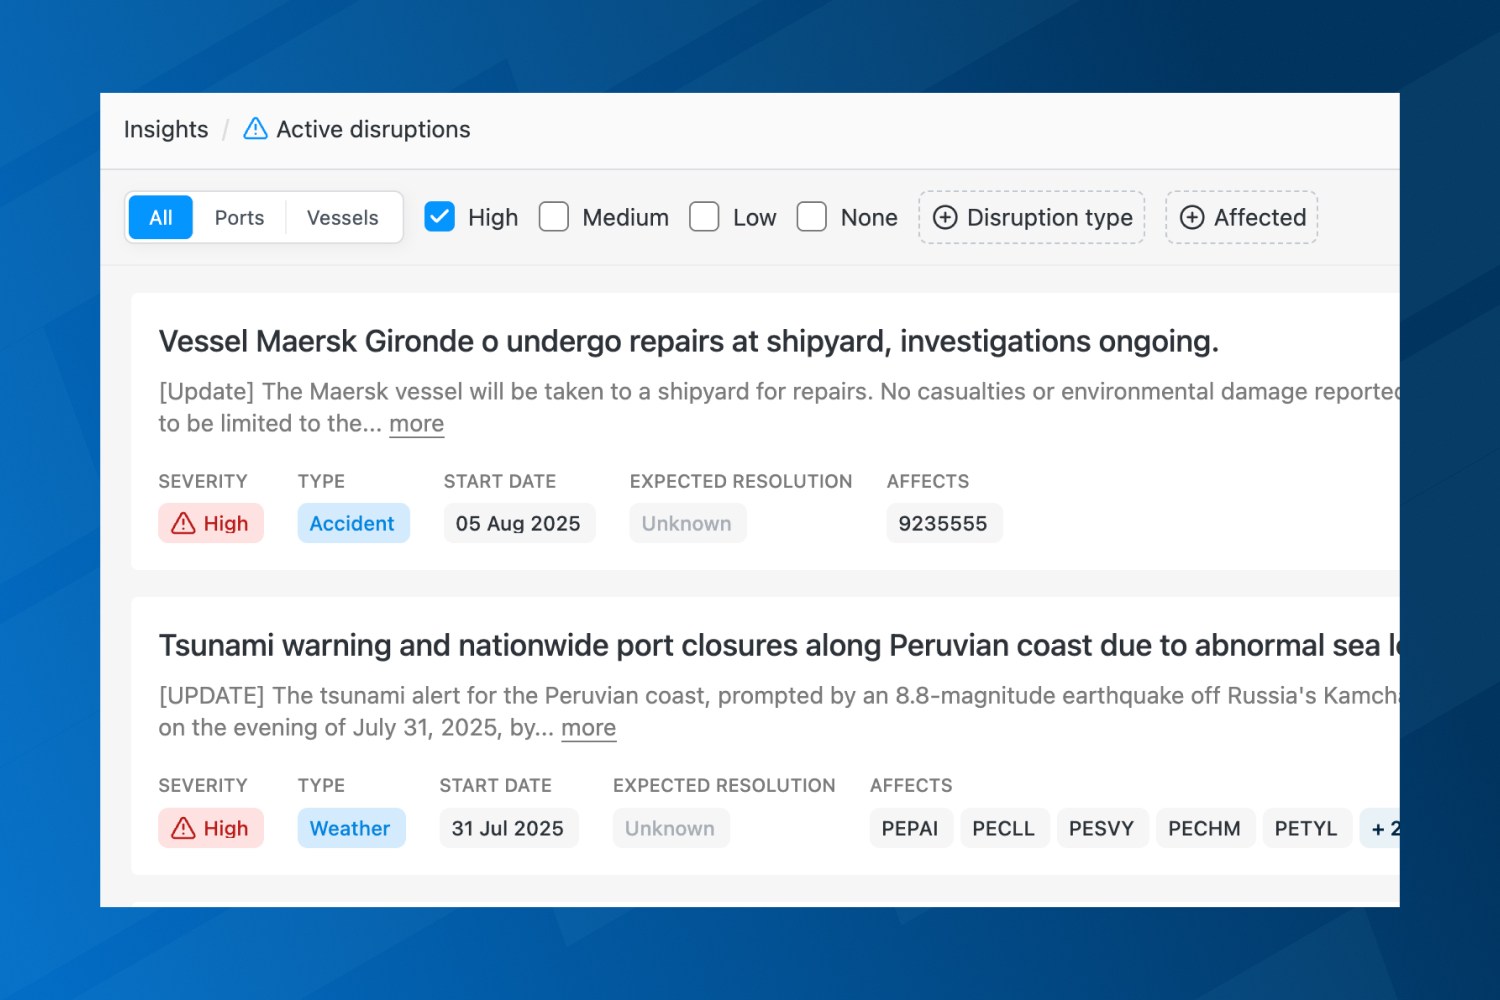
Task: Enable the Medium severity checkbox
Action: 554,217
